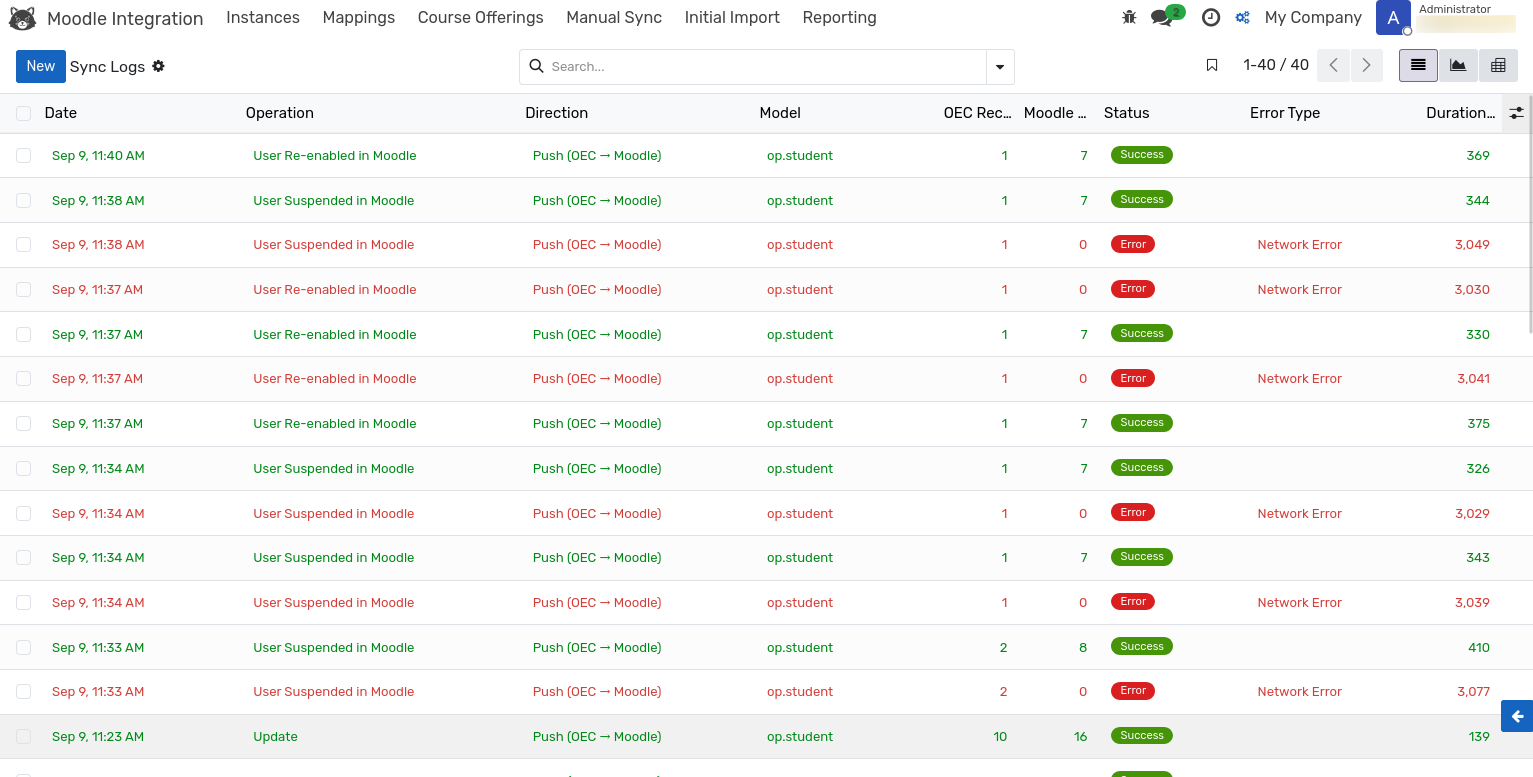Image resolution: width=1533 pixels, height=777 pixels.
Task: Click the OEC records value 10
Action: tap(1000, 736)
